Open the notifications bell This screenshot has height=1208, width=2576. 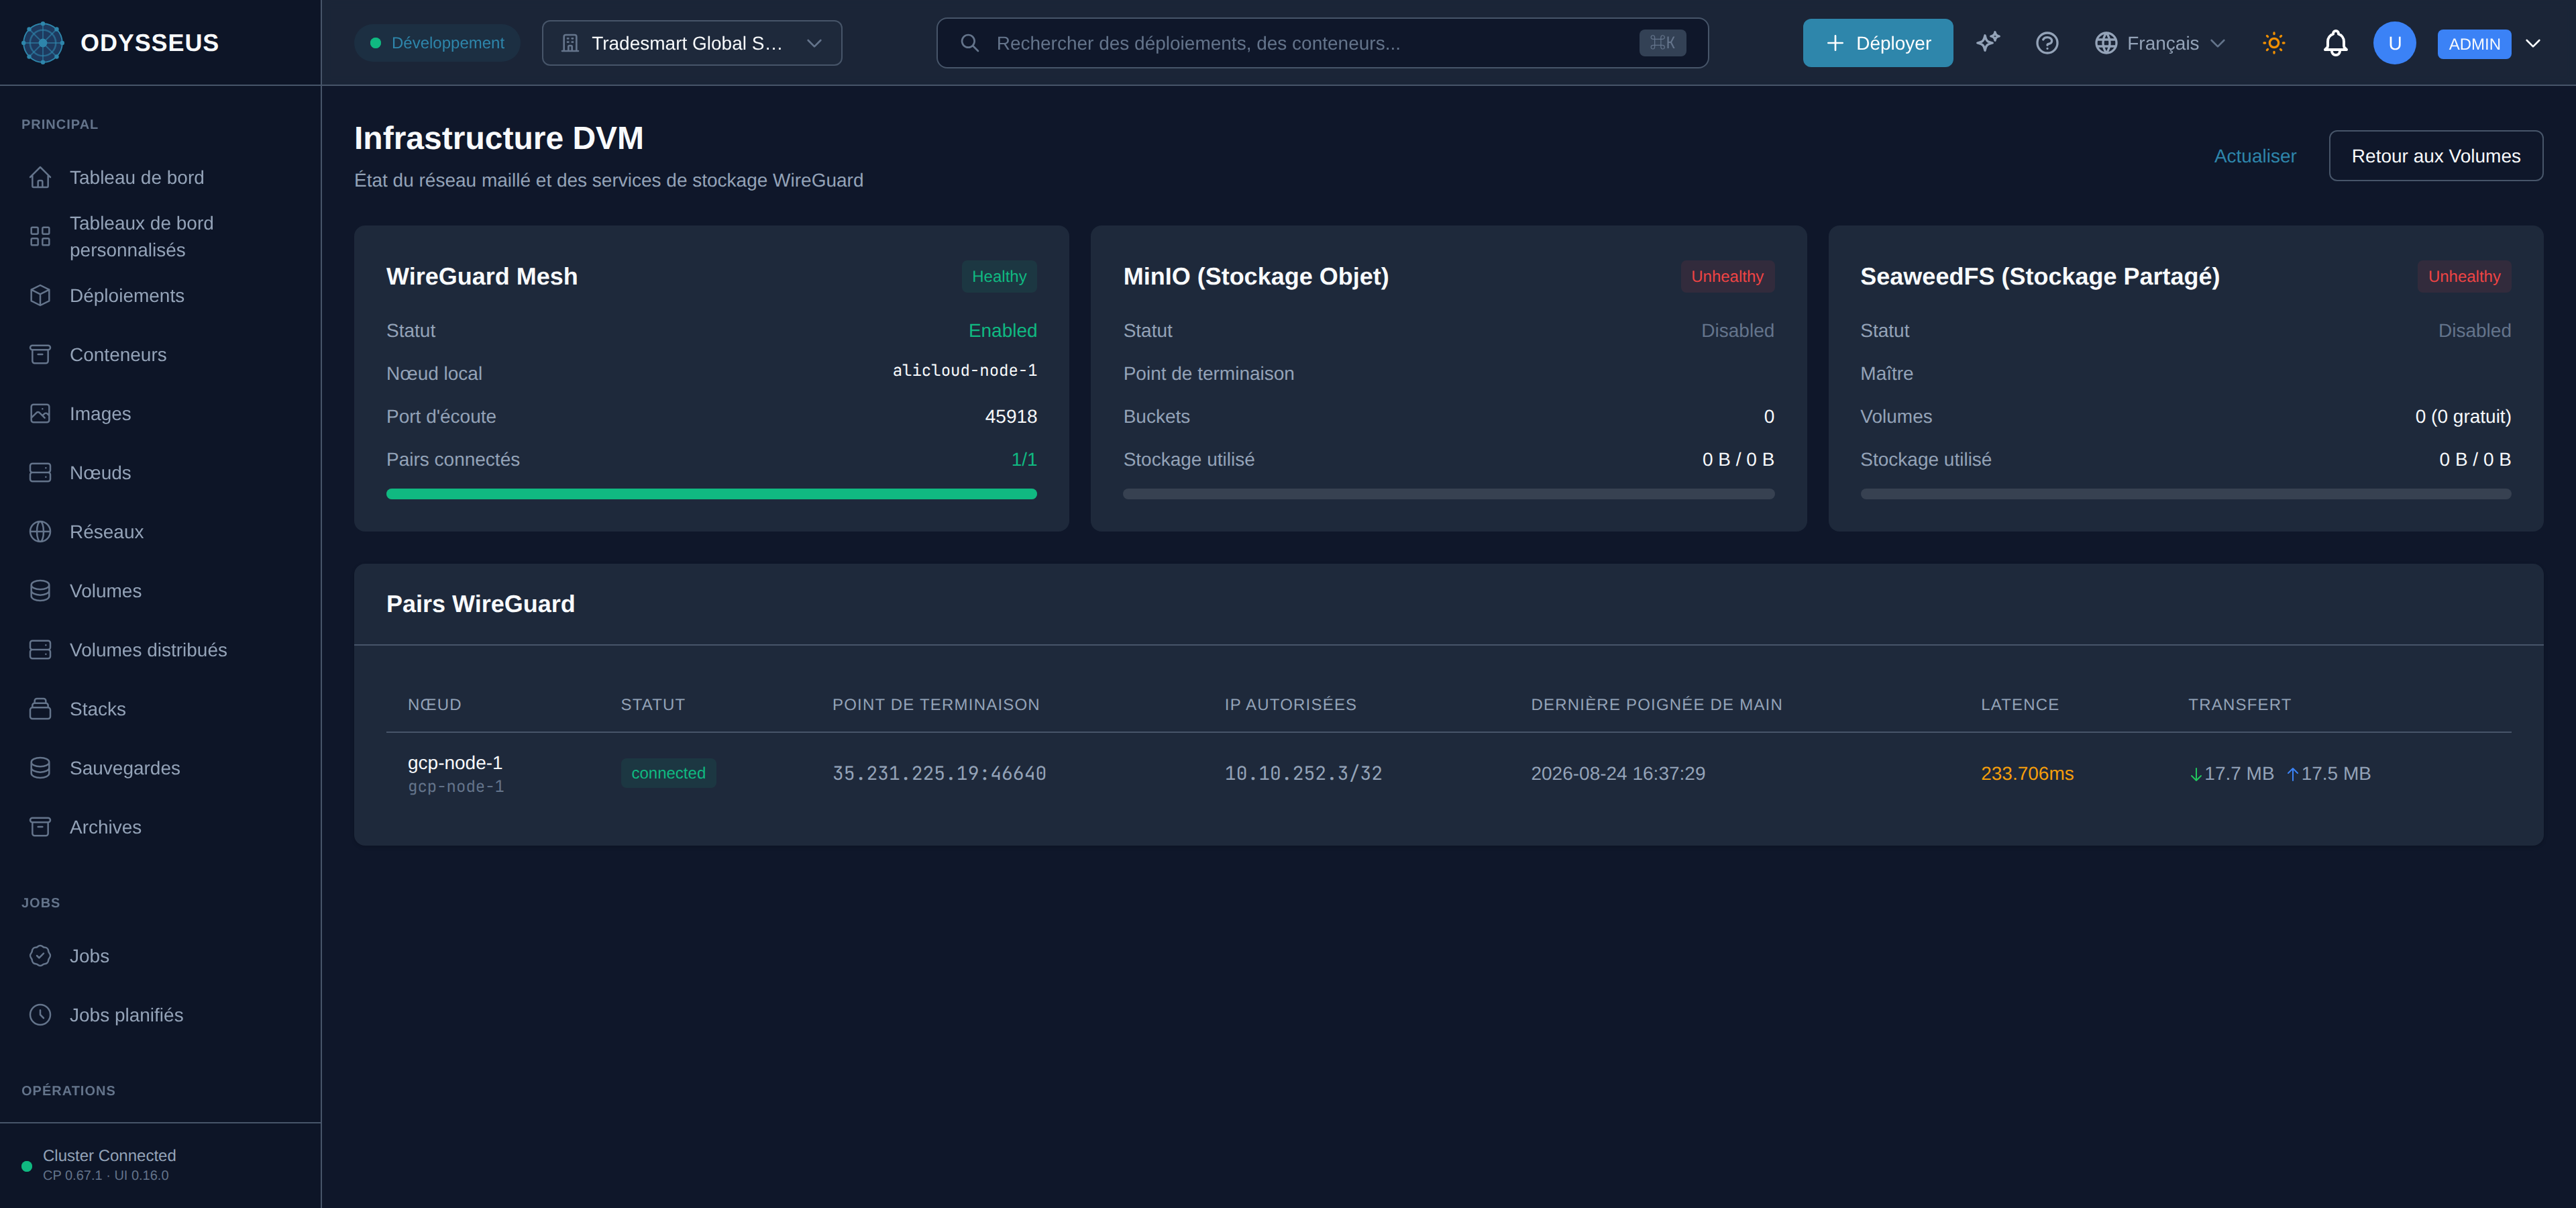coord(2335,43)
